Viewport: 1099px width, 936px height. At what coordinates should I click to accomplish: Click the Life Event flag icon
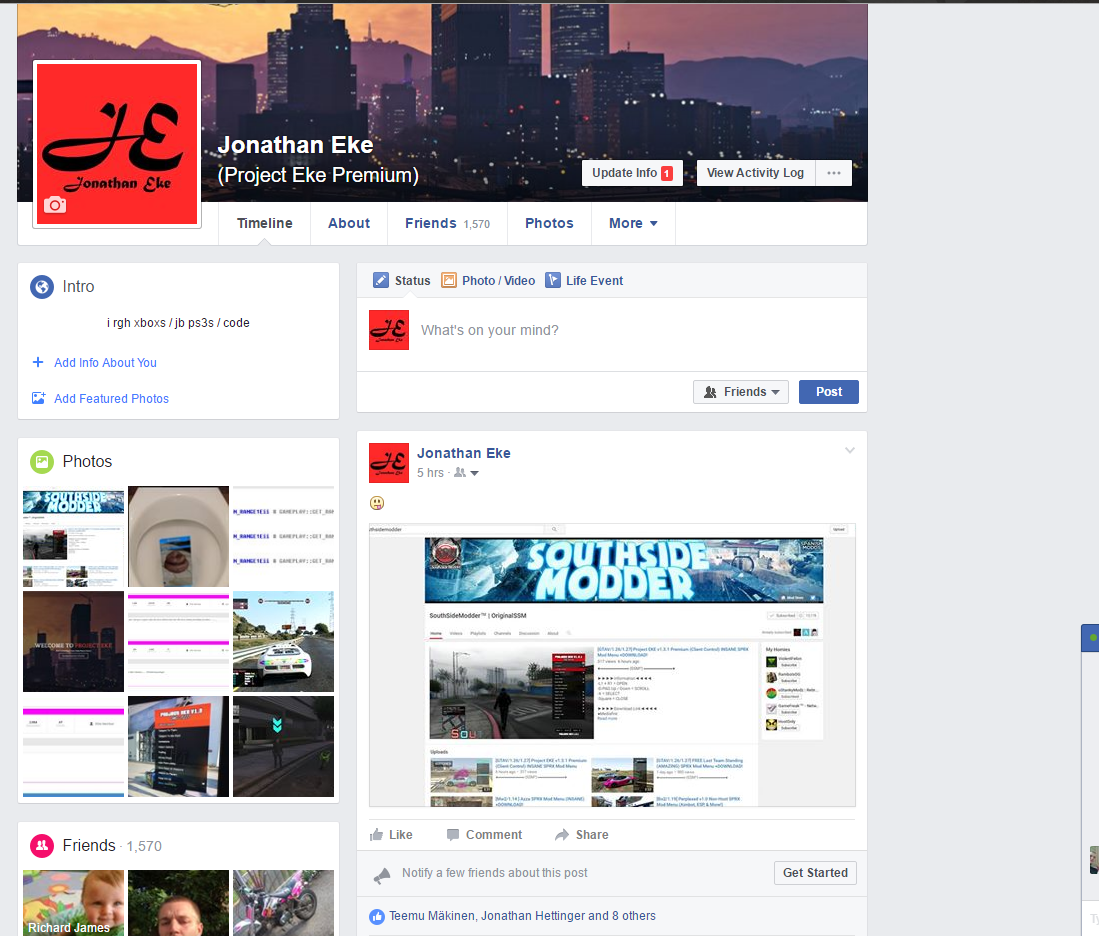click(x=553, y=280)
